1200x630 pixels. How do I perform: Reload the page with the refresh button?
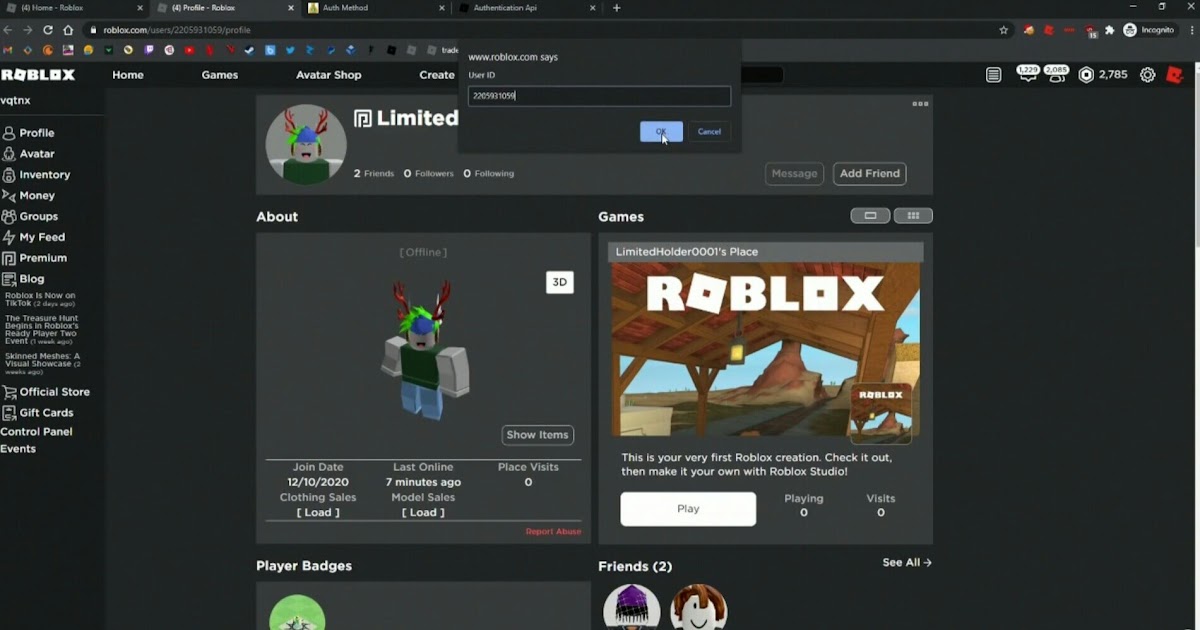coord(48,30)
